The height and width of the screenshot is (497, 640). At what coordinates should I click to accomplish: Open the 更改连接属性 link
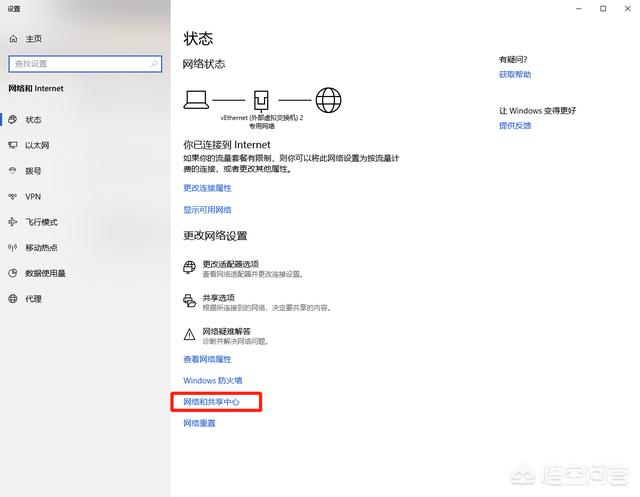(207, 188)
